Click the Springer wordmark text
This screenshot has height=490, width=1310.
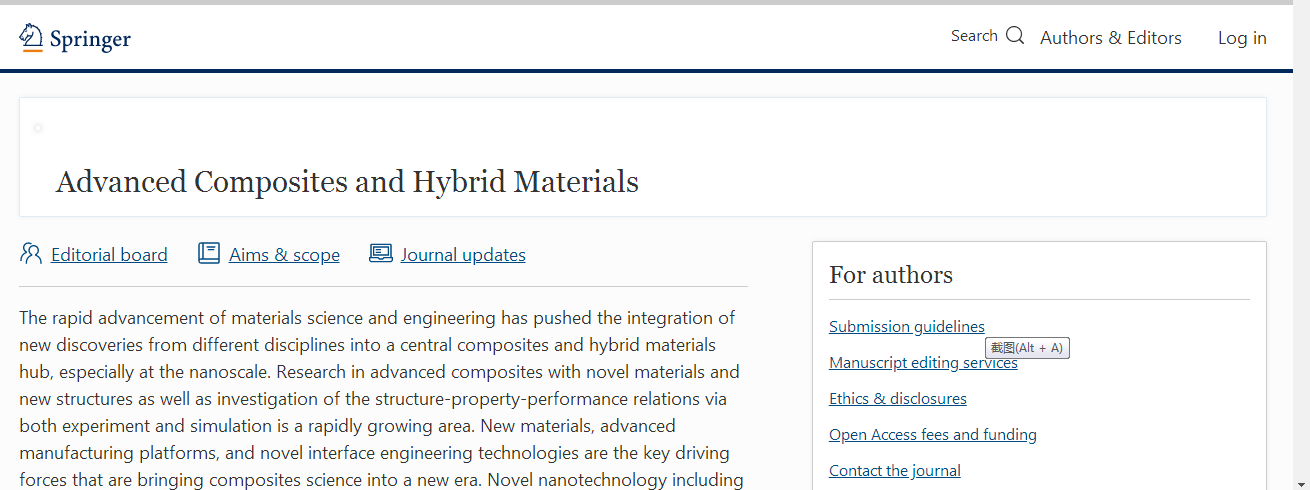(x=90, y=40)
